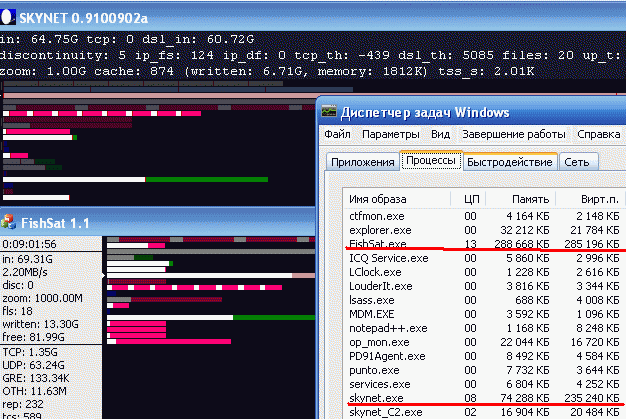The image size is (626, 419).
Task: Click FishSat 'rep: 232' stat
Action: (x=23, y=404)
